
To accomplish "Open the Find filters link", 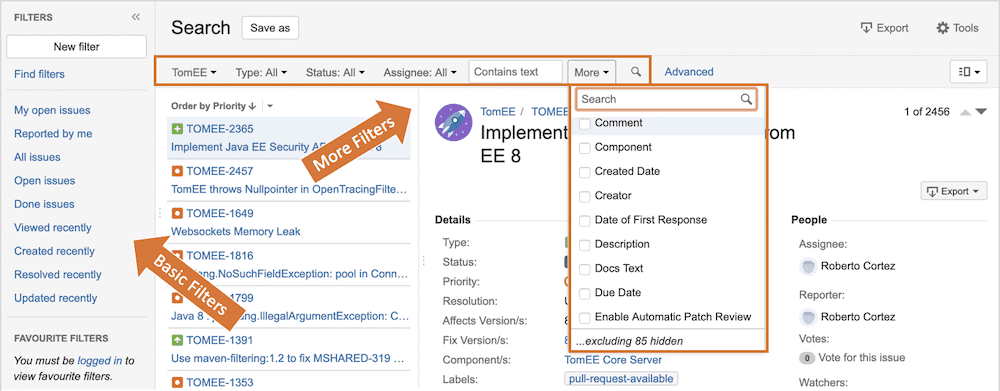I will click(x=40, y=75).
